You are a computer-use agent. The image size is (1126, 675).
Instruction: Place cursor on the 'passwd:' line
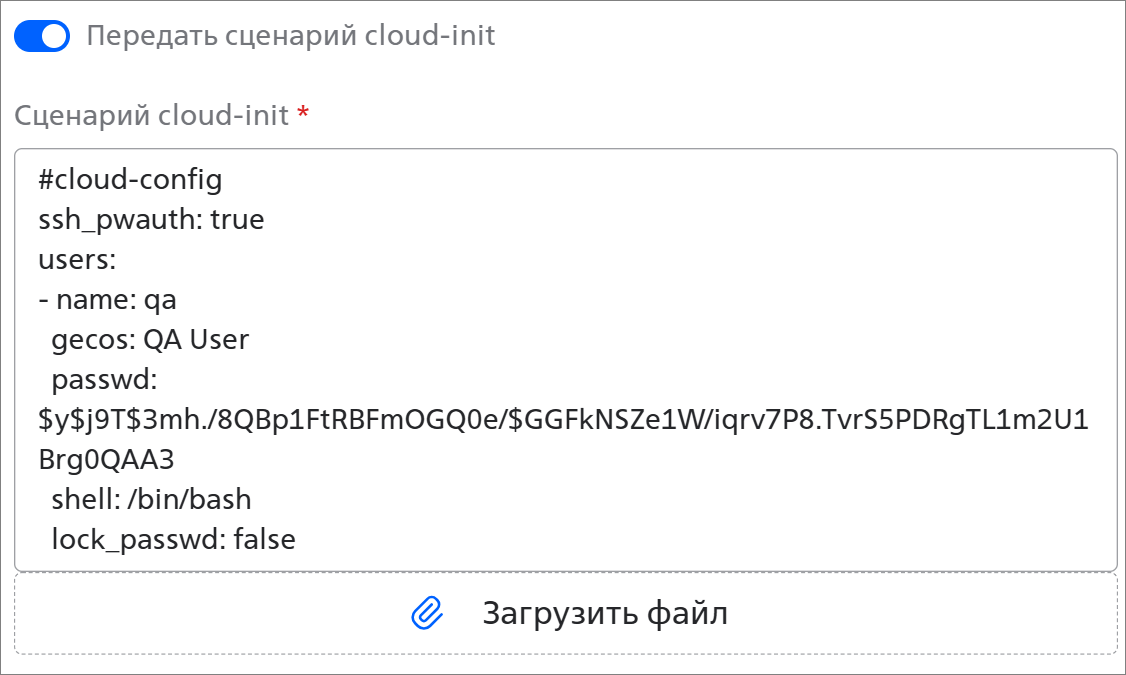pyautogui.click(x=104, y=379)
